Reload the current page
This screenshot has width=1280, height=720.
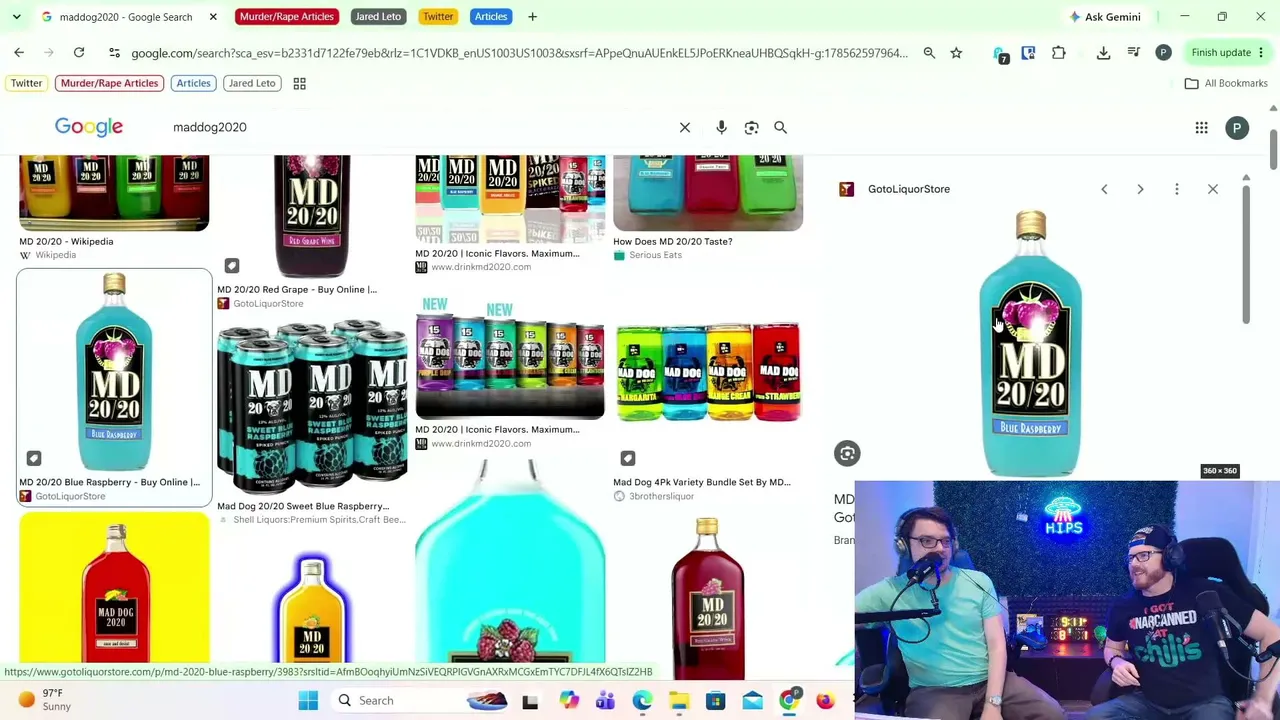pos(79,53)
